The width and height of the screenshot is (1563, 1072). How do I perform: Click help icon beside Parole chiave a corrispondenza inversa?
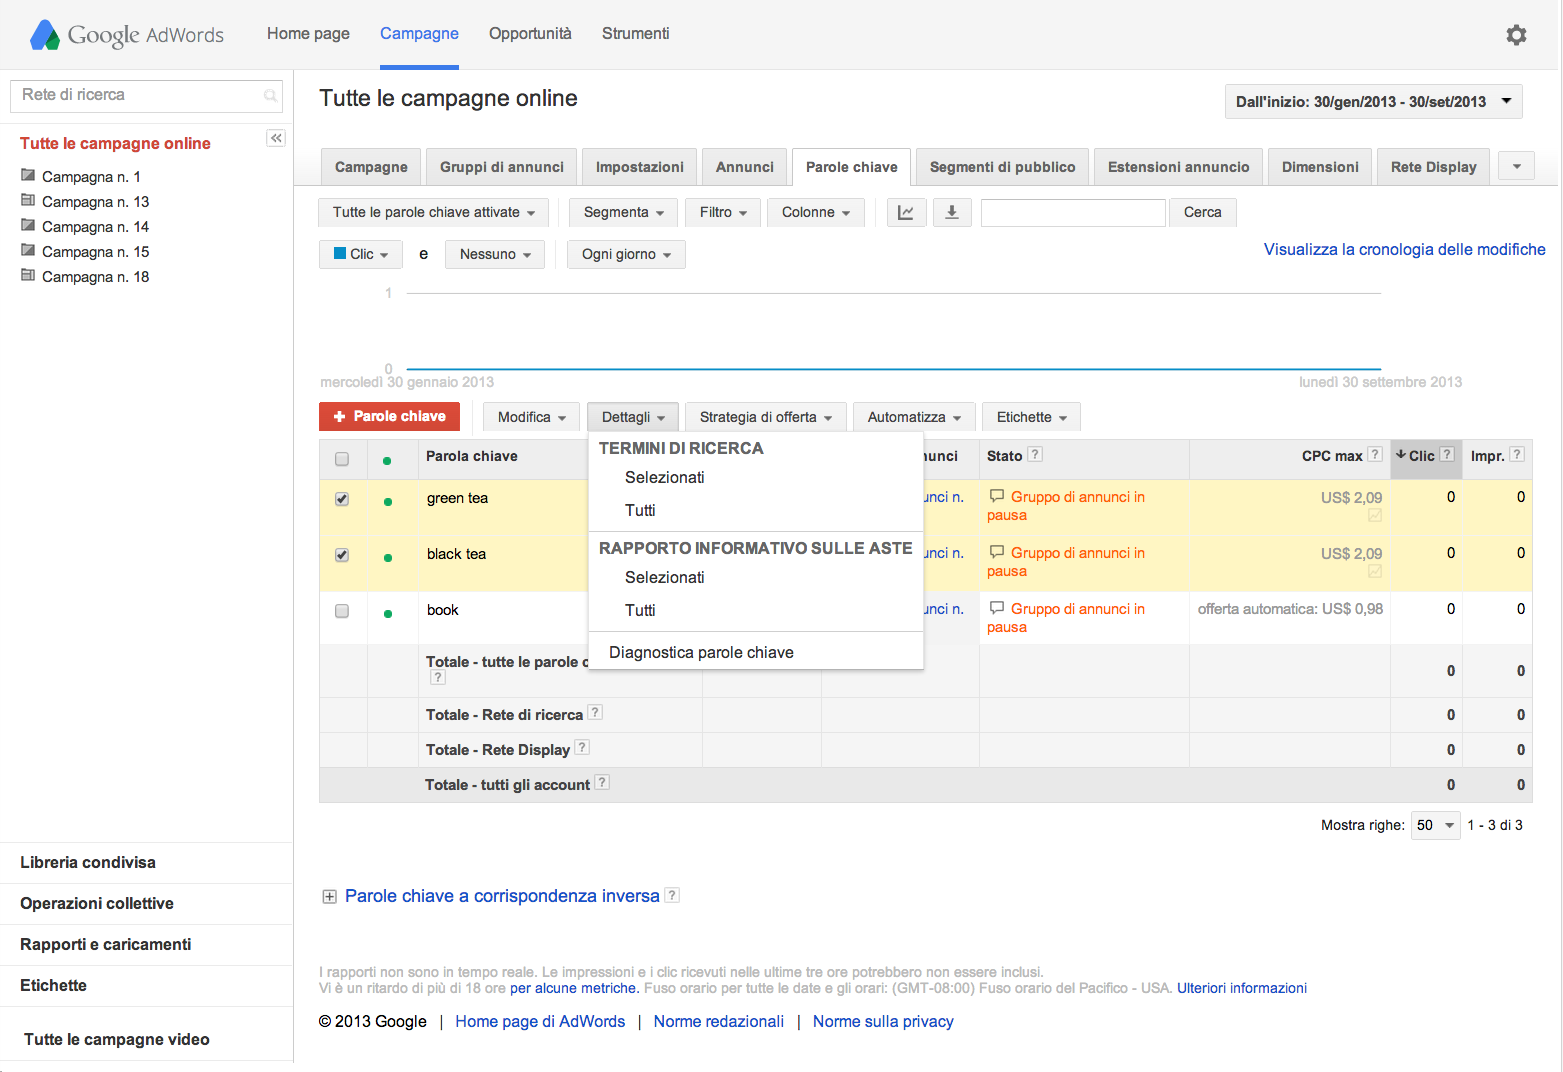click(672, 895)
